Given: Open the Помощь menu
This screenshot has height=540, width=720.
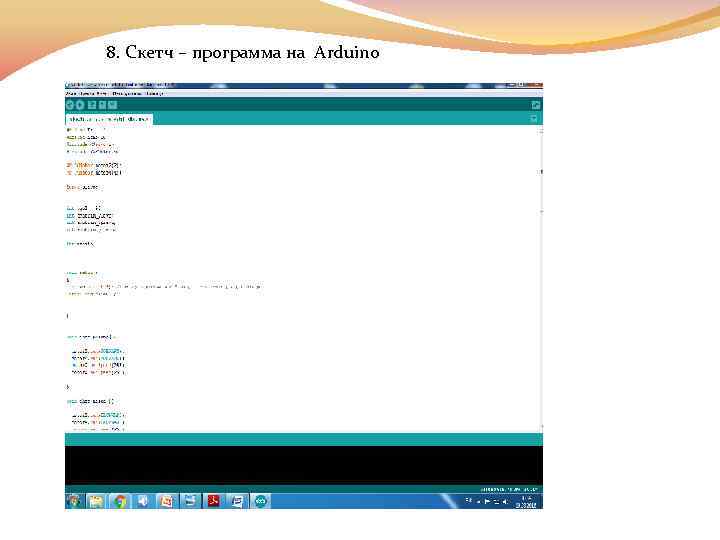Looking at the screenshot, I should pos(155,94).
